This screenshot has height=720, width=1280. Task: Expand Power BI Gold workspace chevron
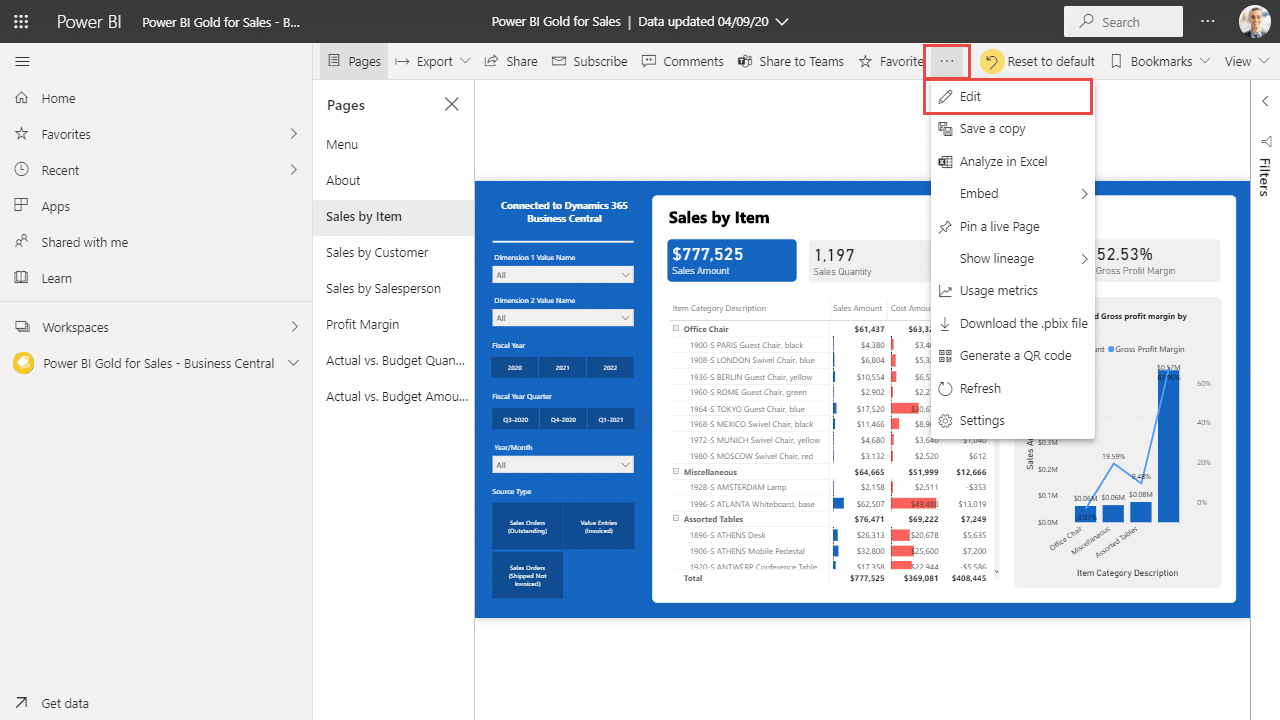pos(293,363)
